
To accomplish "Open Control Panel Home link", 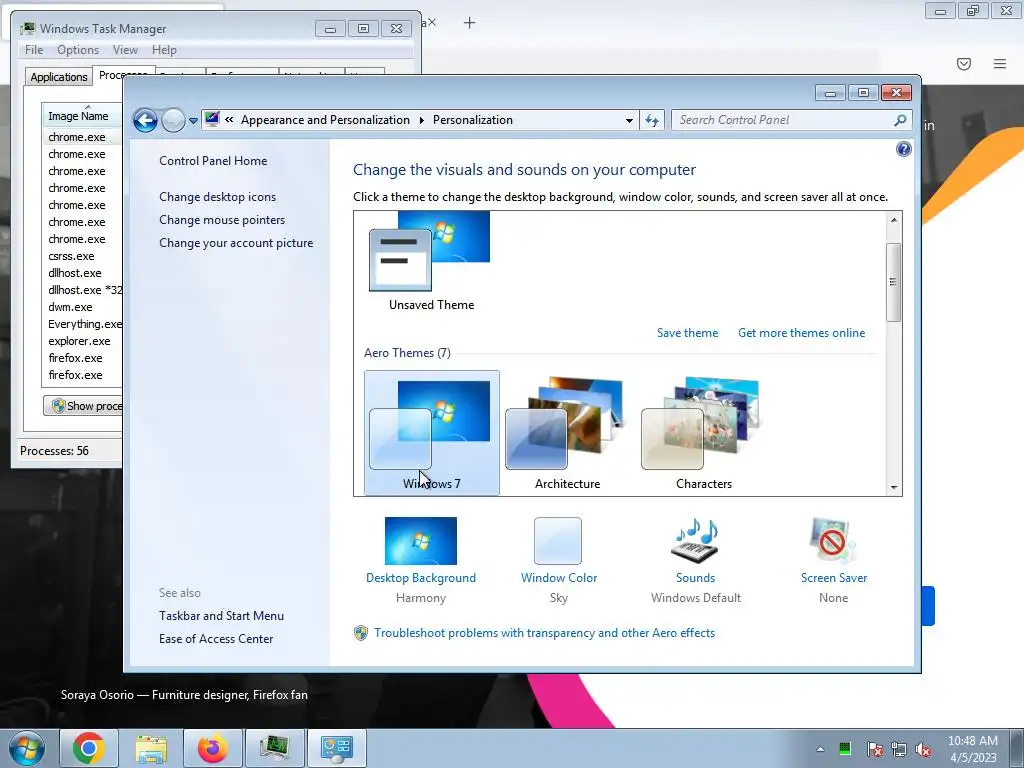I will point(213,161).
